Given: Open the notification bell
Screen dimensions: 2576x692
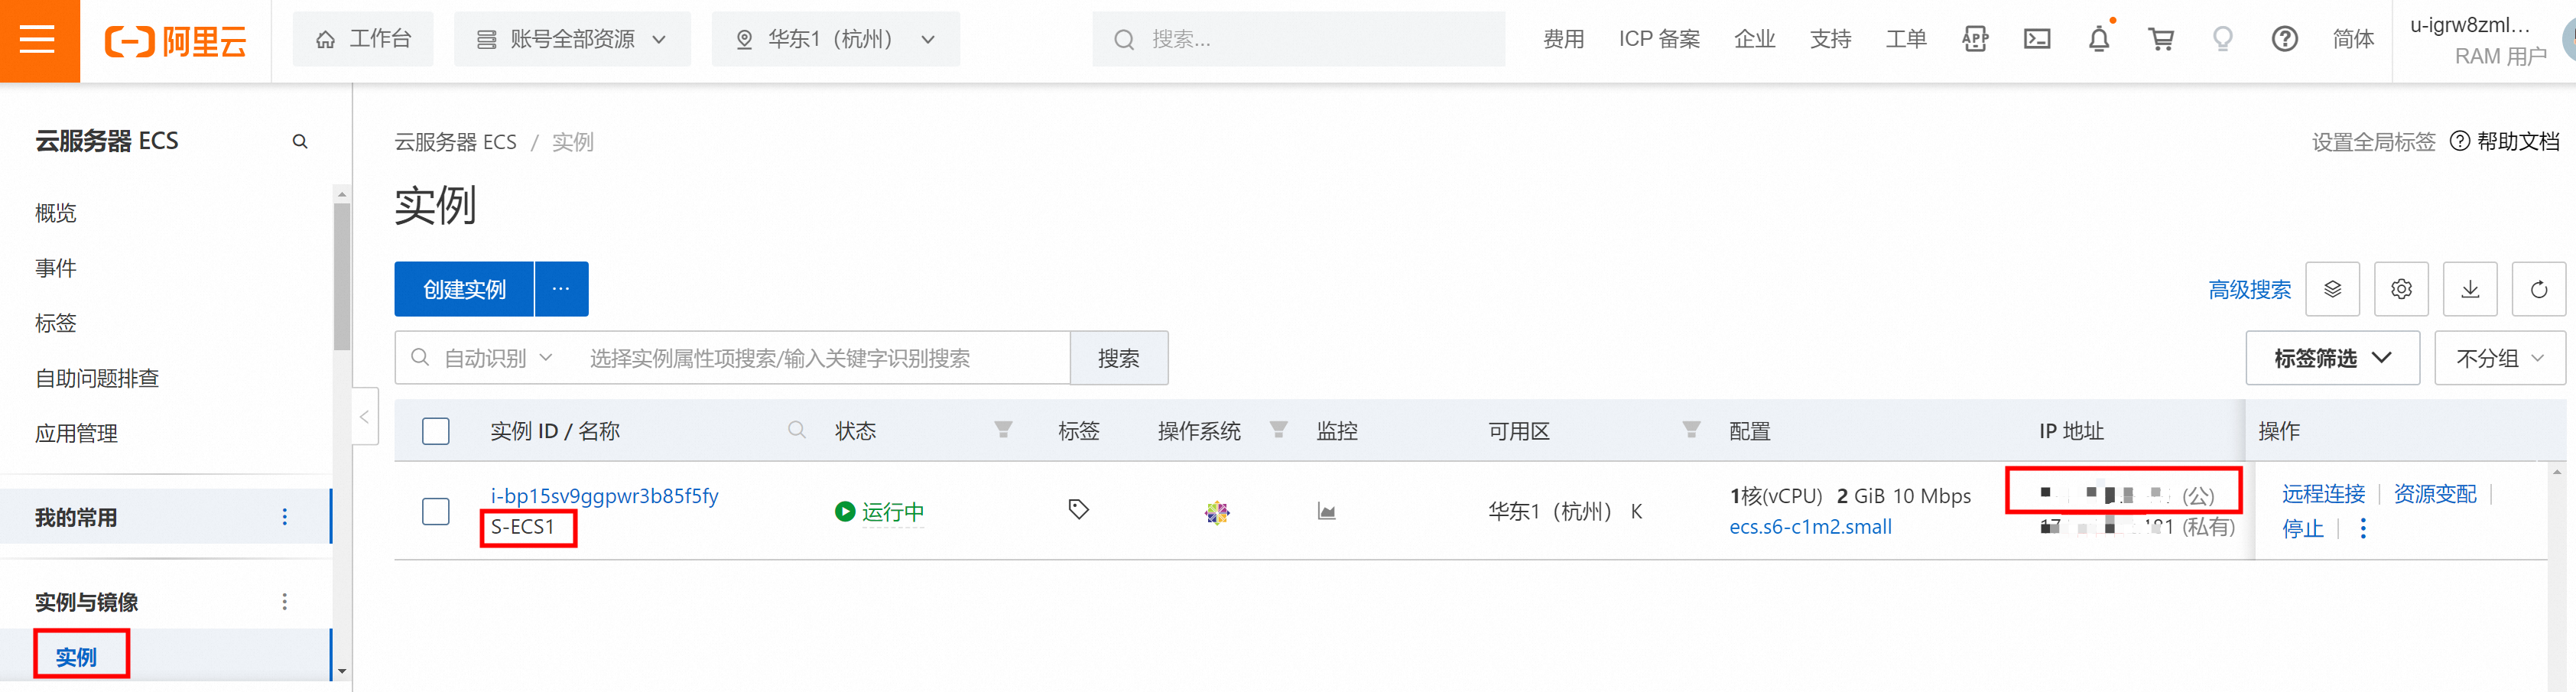Looking at the screenshot, I should pos(2098,39).
